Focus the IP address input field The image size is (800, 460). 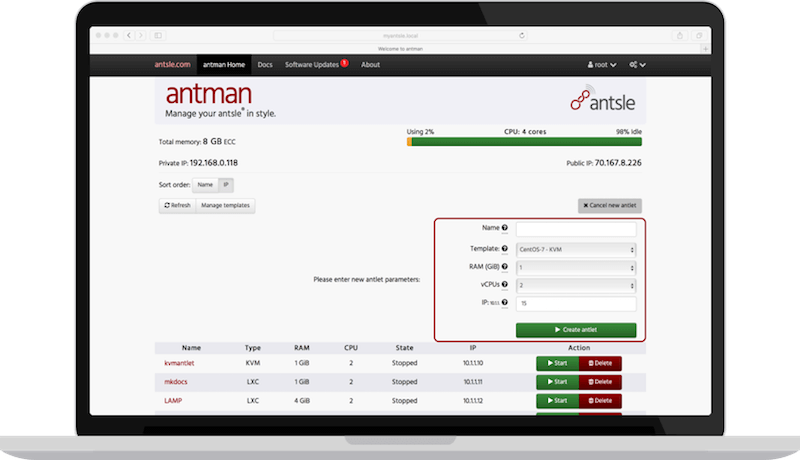click(576, 303)
